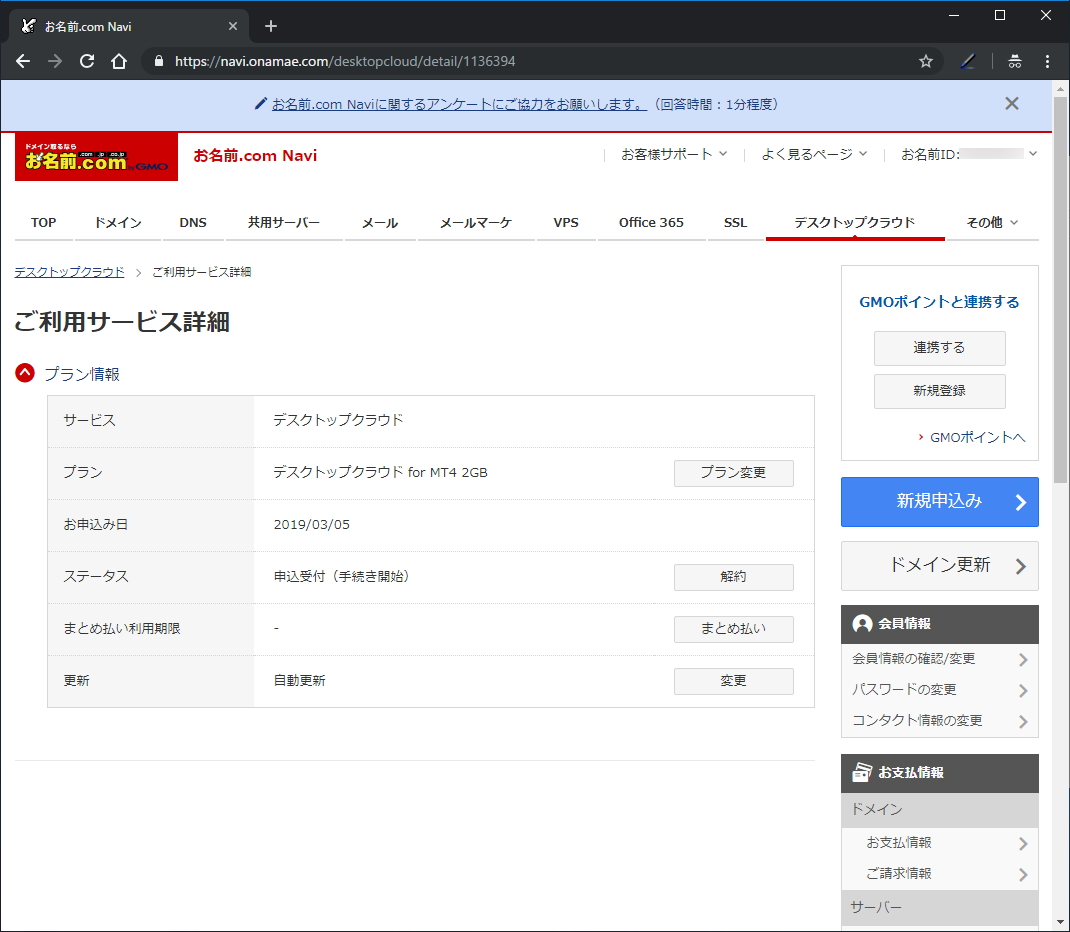This screenshot has width=1070, height=932.
Task: Bookmark this page with the star icon
Action: [926, 61]
